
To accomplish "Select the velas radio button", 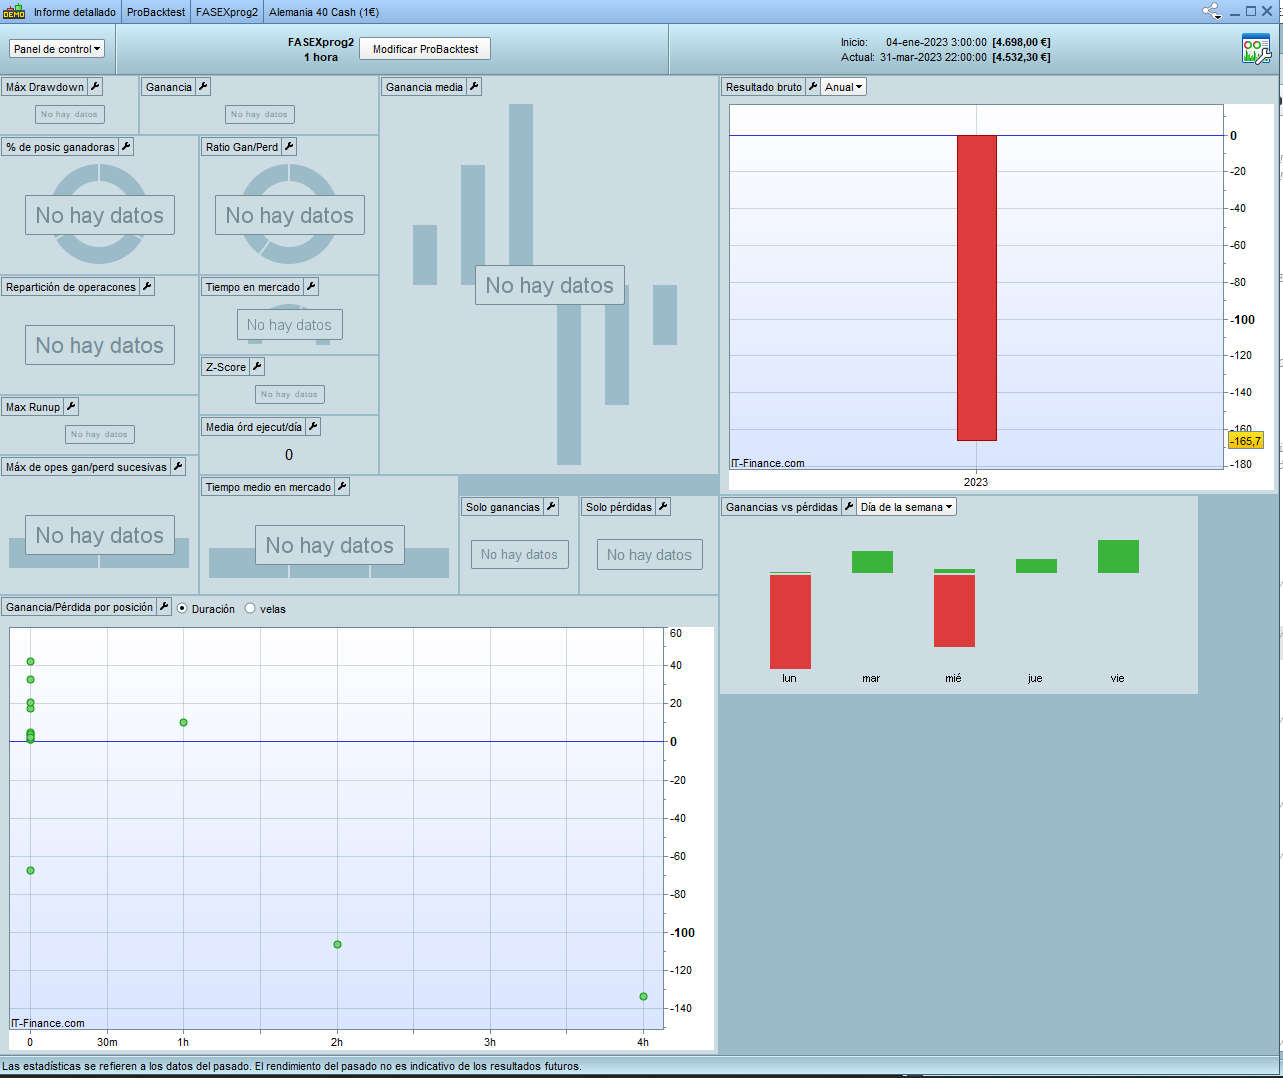I will 250,608.
